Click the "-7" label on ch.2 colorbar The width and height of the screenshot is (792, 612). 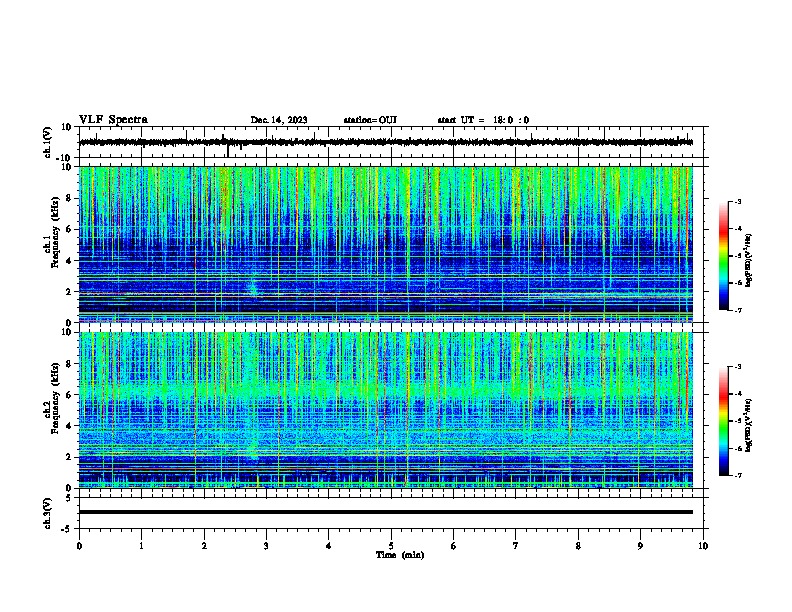pos(738,475)
